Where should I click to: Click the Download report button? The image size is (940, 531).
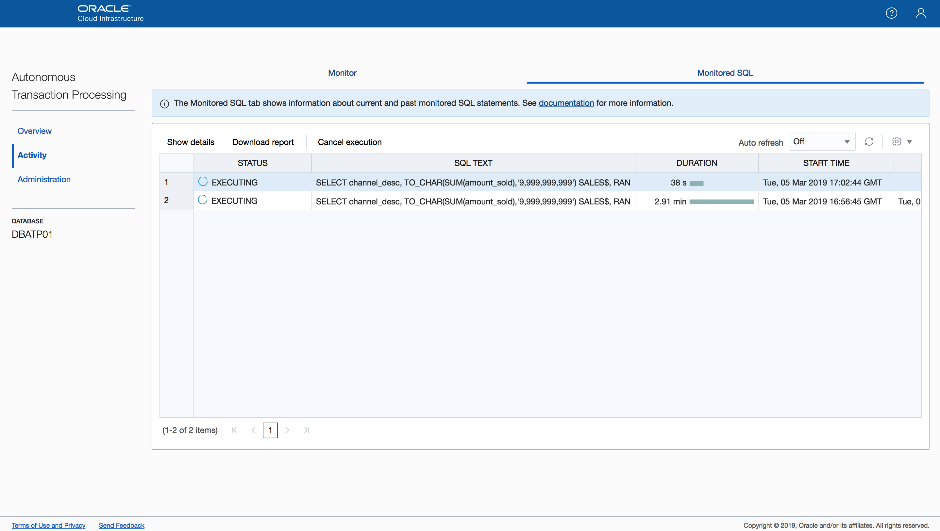coord(263,142)
